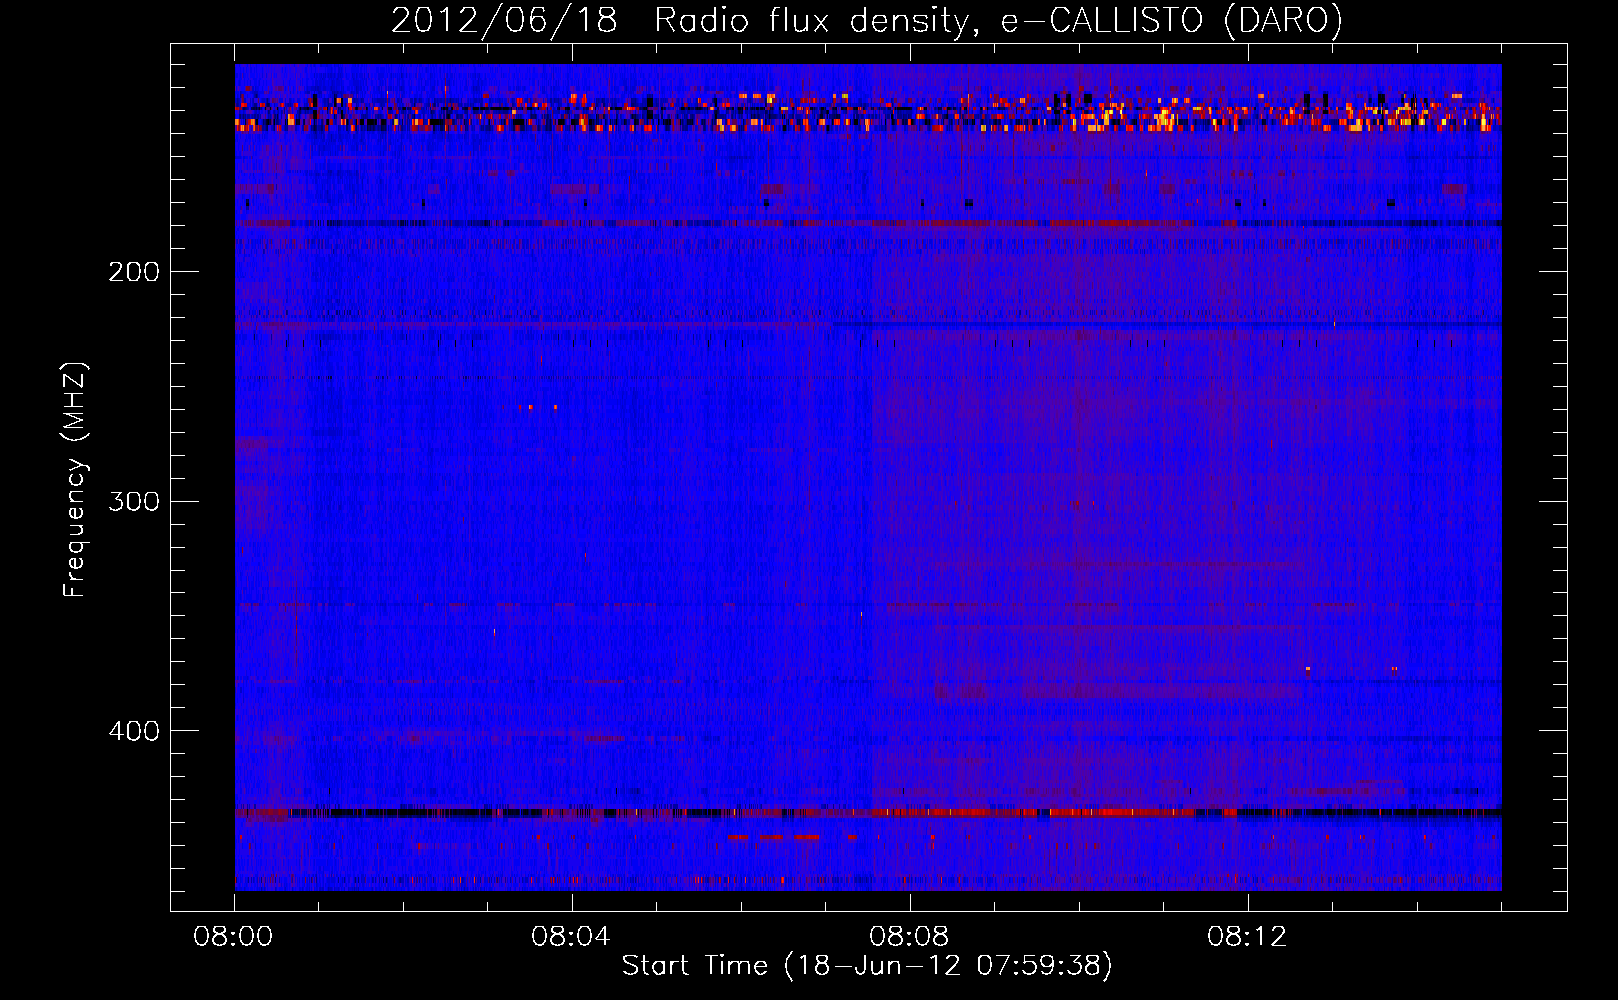Select the 300 frequency tick label

[x=134, y=501]
